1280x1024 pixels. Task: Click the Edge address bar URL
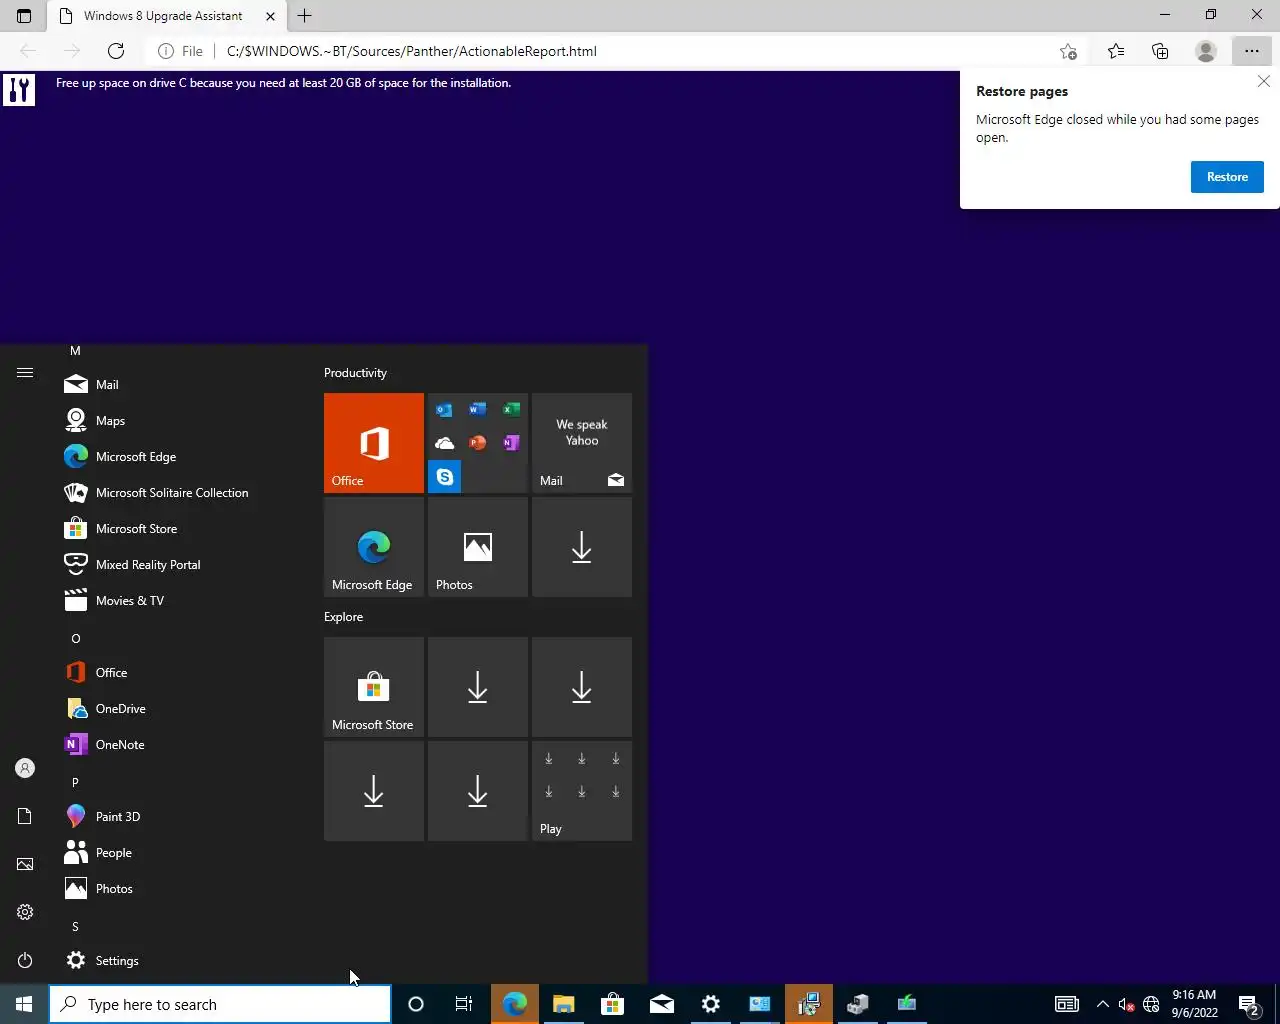click(411, 51)
